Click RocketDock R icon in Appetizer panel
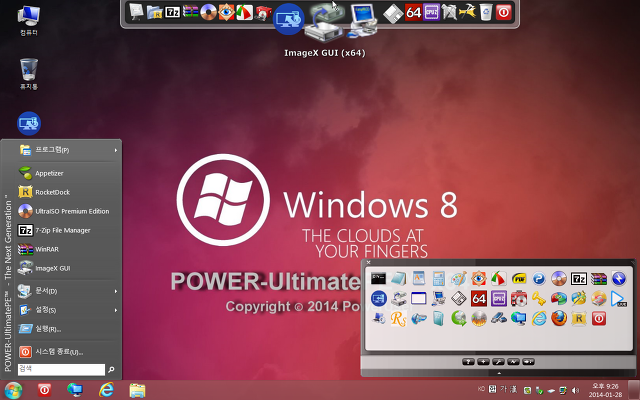The width and height of the screenshot is (640, 400). coord(579,318)
